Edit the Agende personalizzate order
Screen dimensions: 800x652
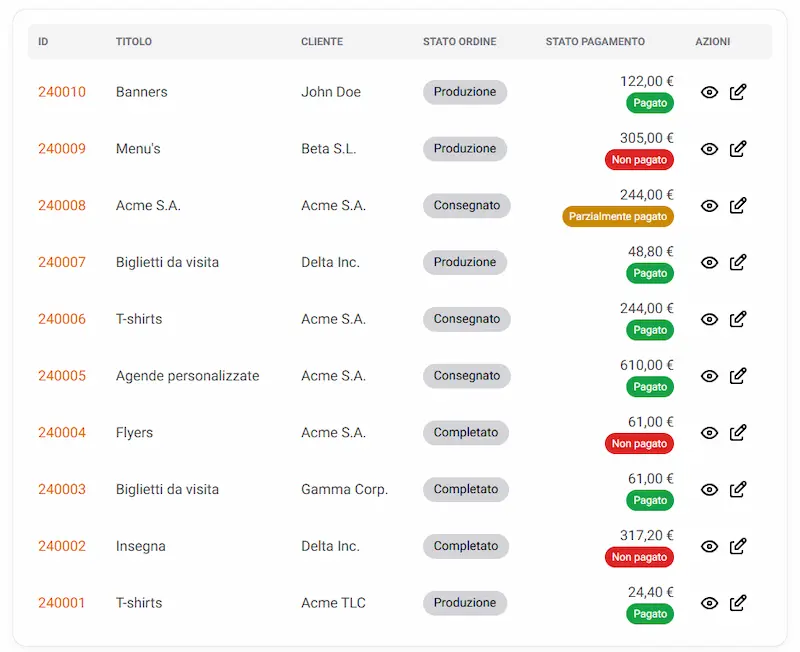pyautogui.click(x=738, y=376)
